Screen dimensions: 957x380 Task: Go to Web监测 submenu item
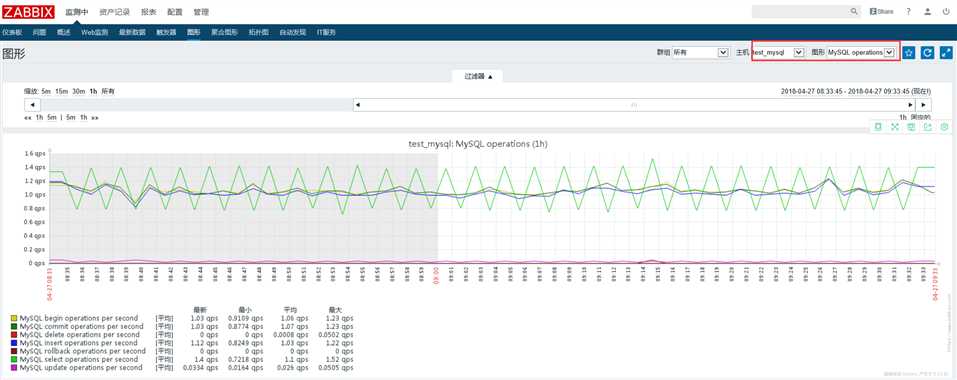click(x=95, y=32)
